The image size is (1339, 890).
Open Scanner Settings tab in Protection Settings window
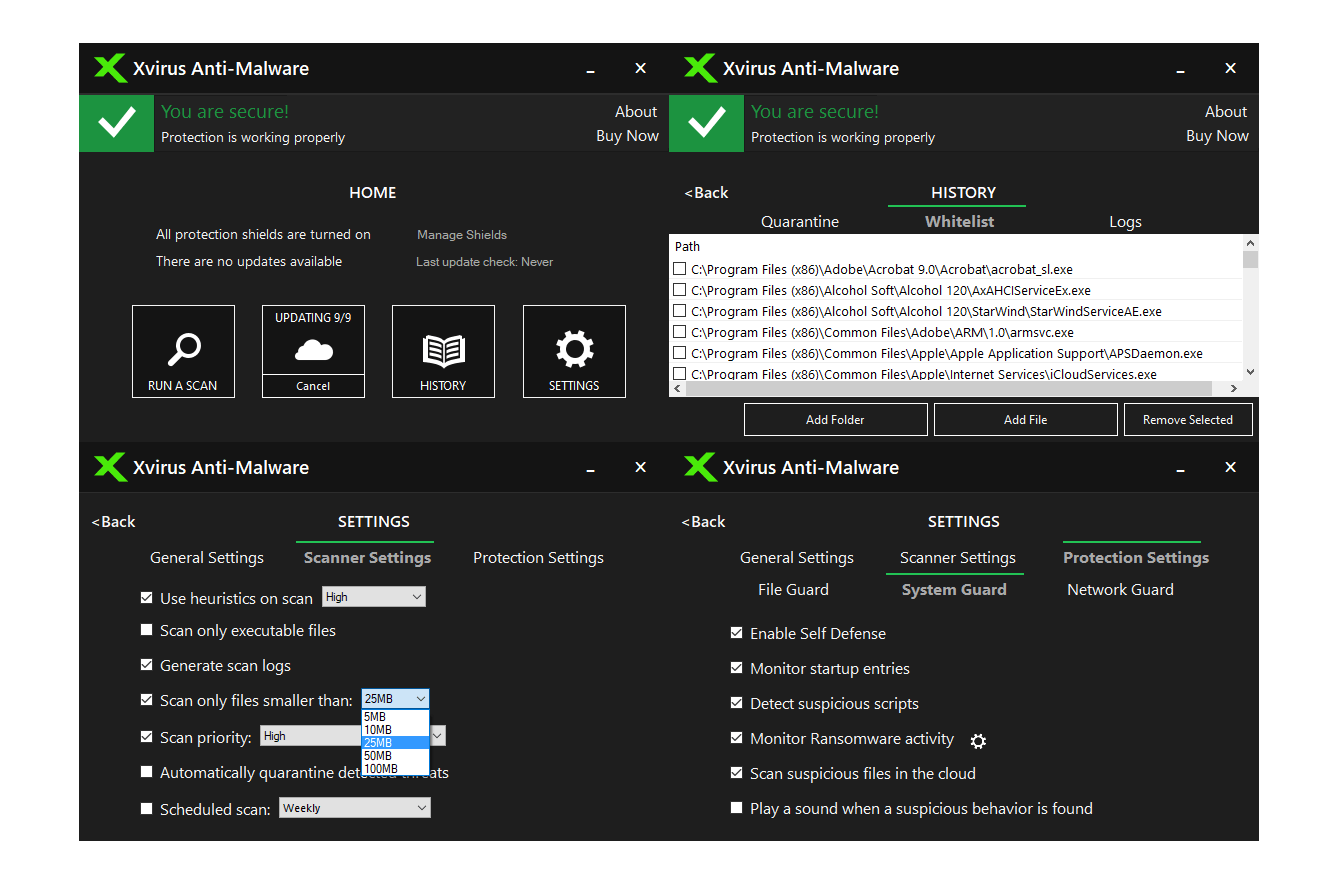(958, 558)
